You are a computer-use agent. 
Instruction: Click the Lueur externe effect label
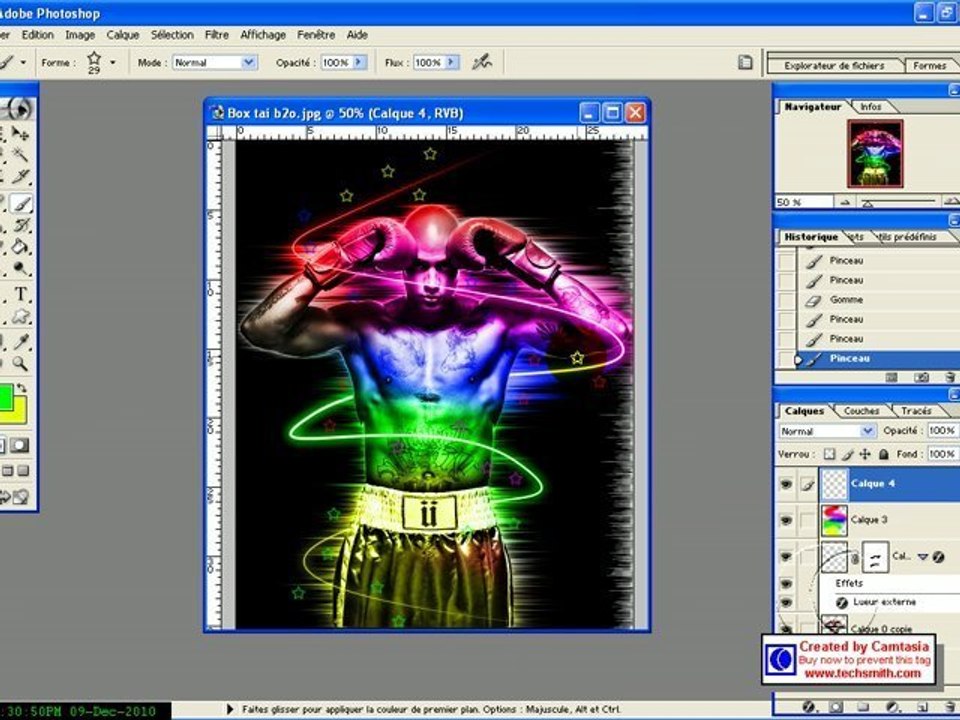click(885, 602)
